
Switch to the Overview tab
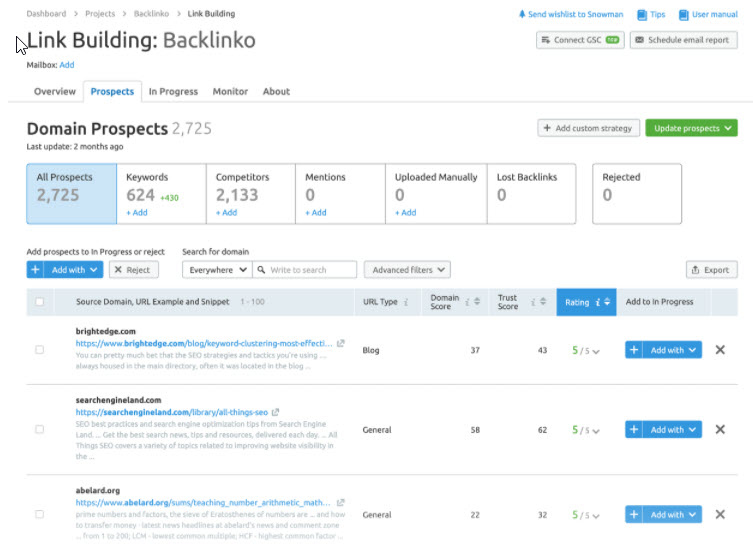(x=55, y=91)
